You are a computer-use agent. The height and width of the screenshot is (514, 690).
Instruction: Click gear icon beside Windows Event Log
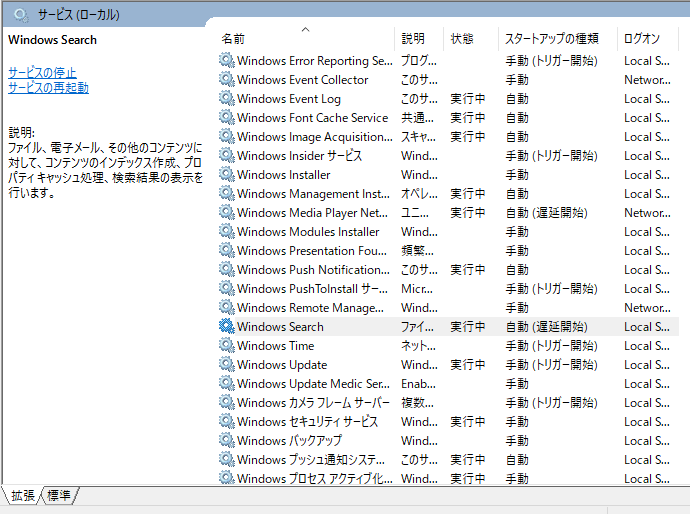[227, 98]
